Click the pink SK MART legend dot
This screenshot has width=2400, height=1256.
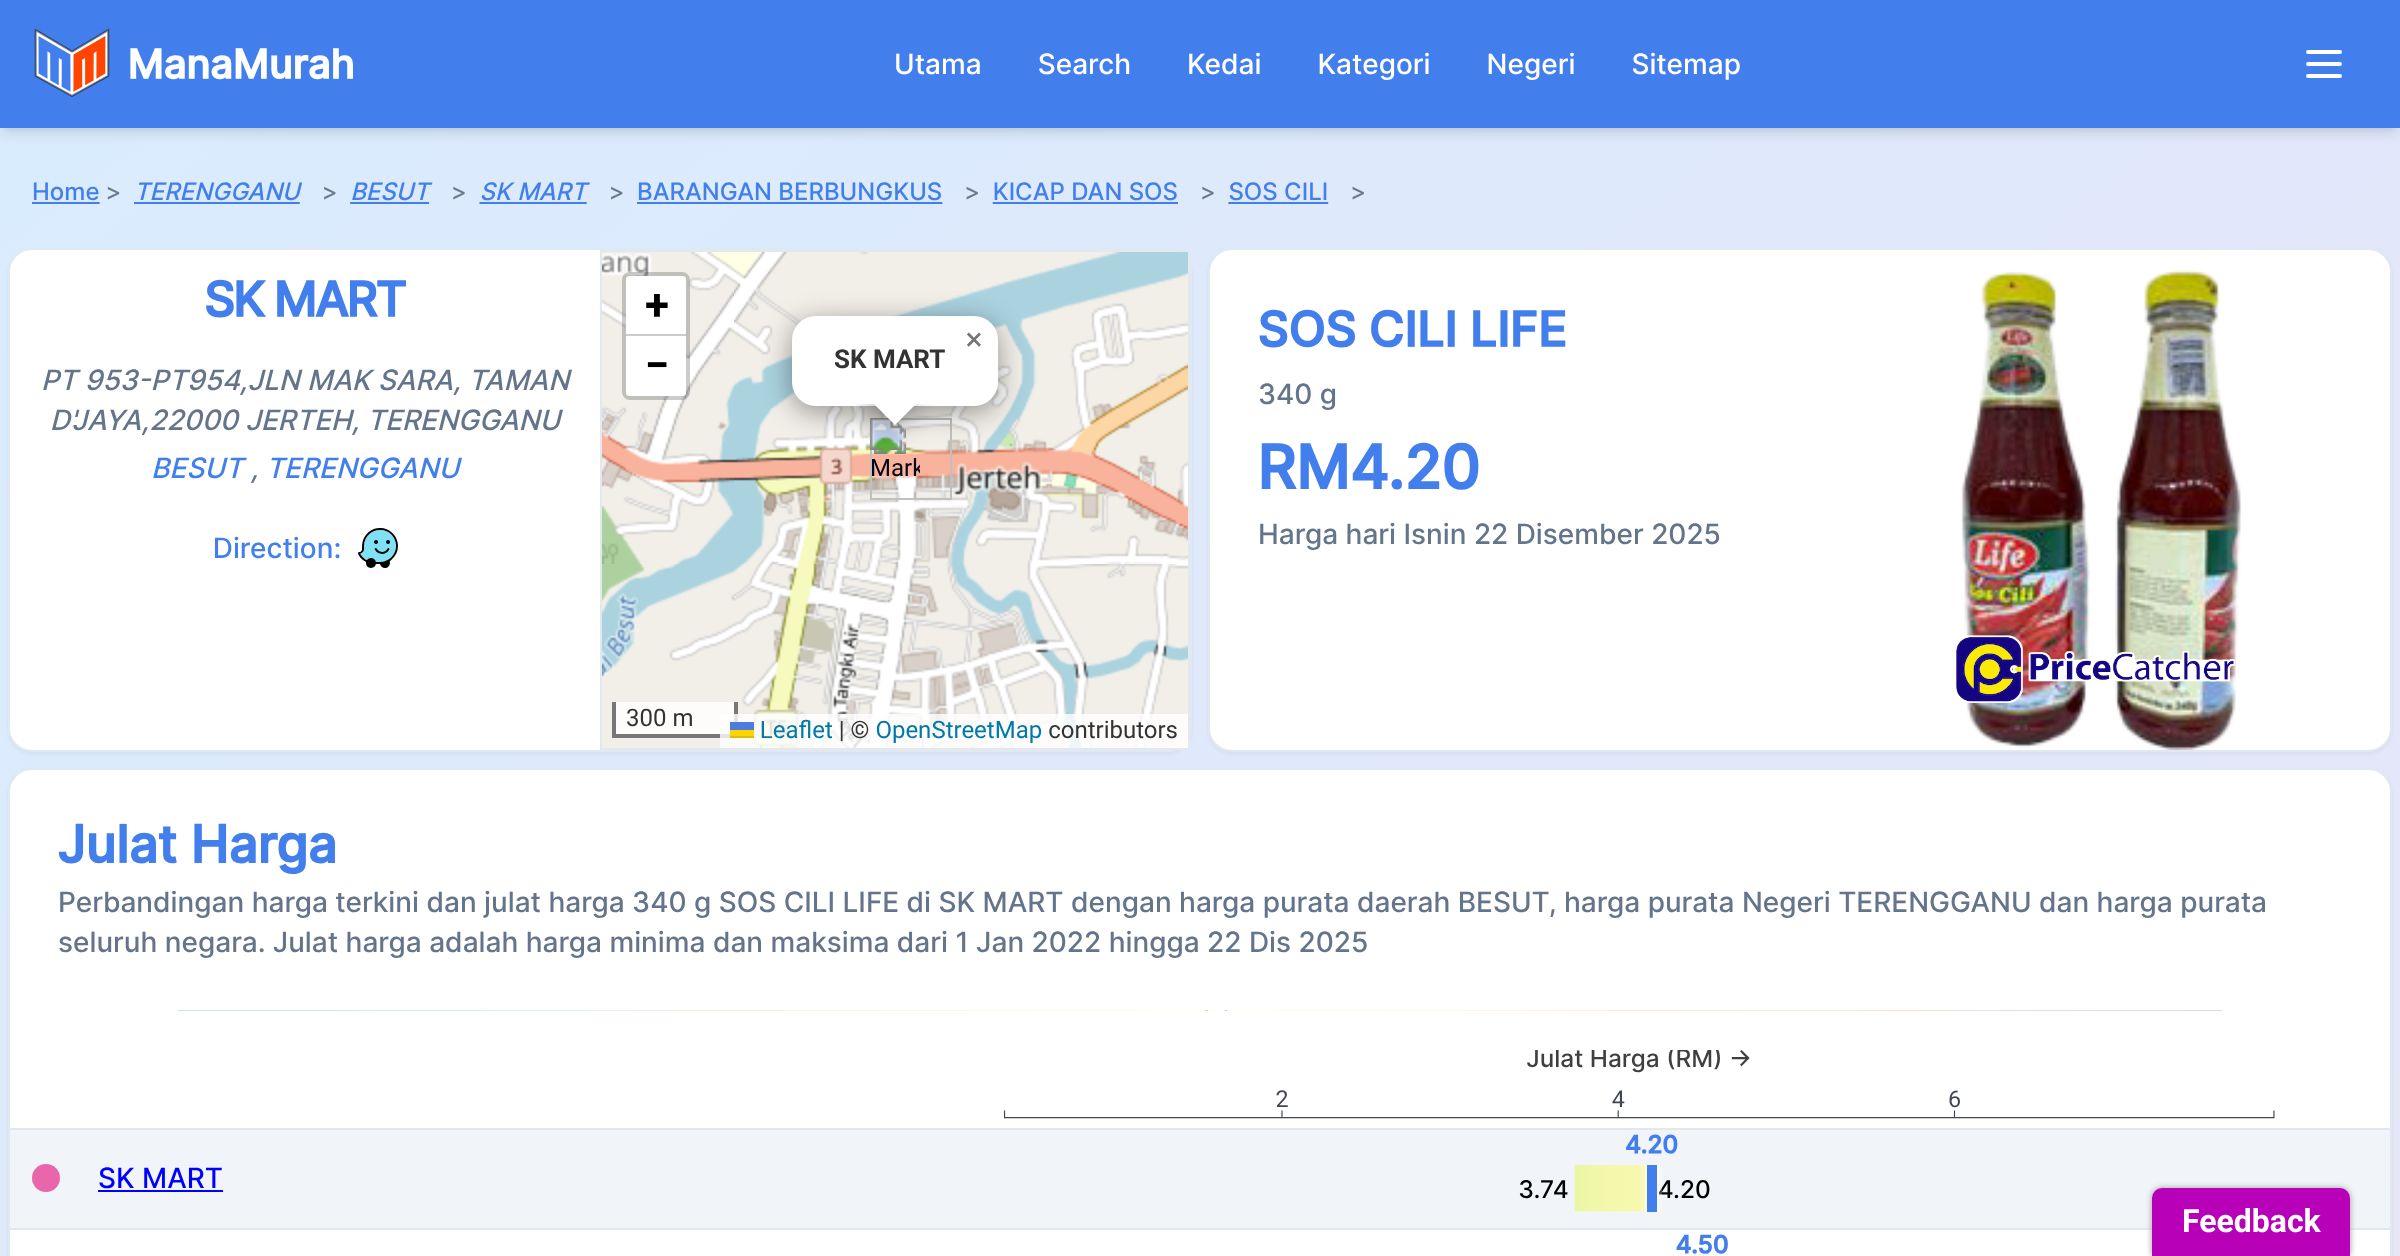[x=46, y=1178]
